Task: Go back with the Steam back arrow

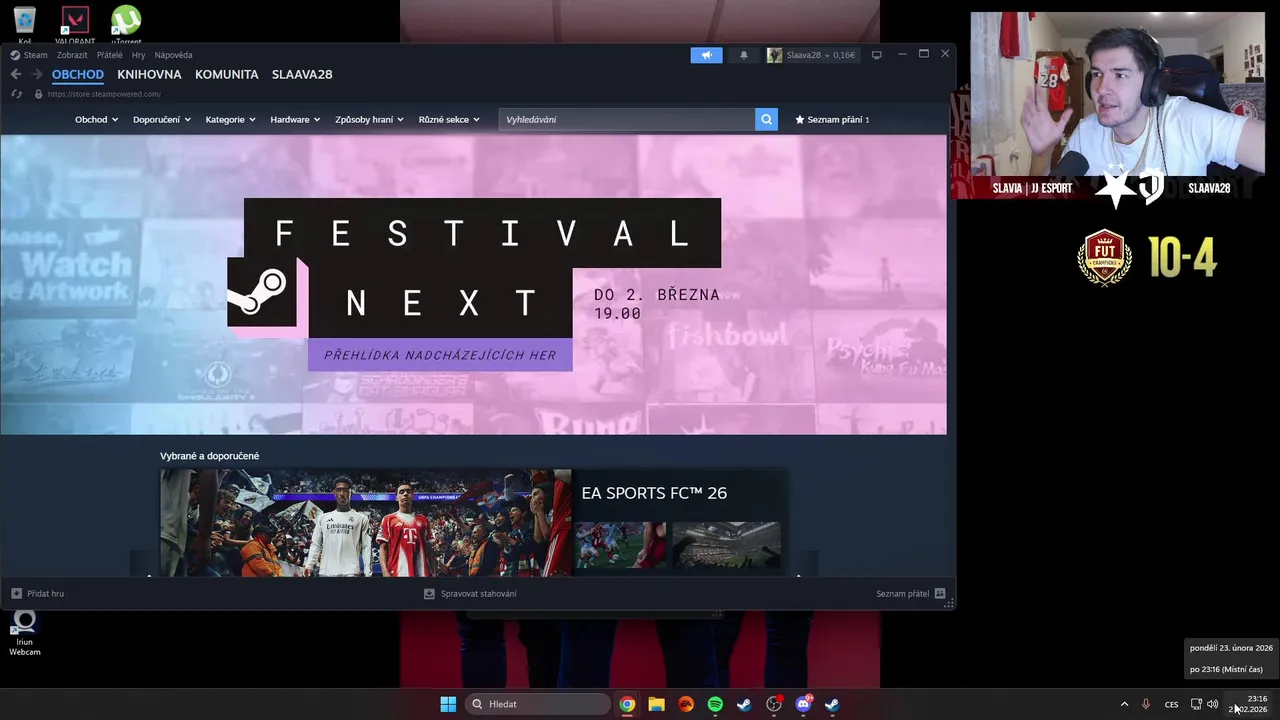Action: (x=16, y=74)
